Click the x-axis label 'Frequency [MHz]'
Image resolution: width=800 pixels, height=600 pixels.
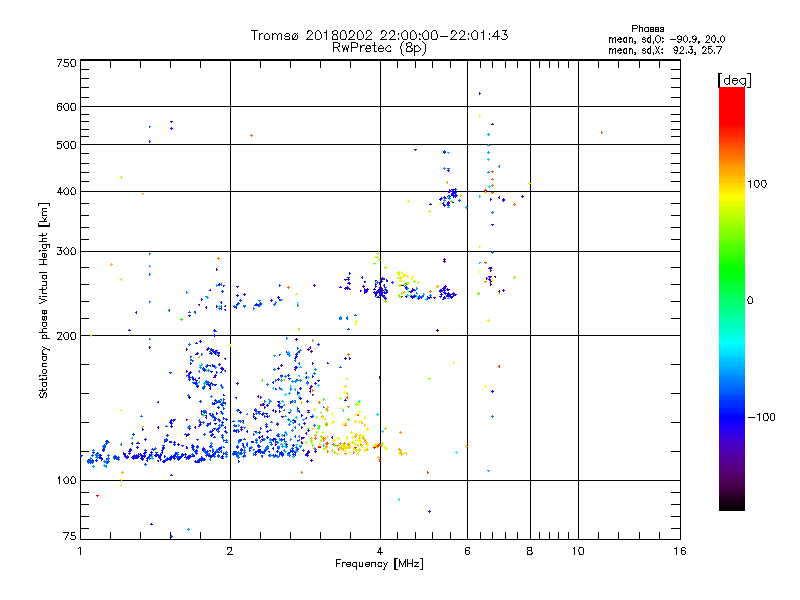379,564
